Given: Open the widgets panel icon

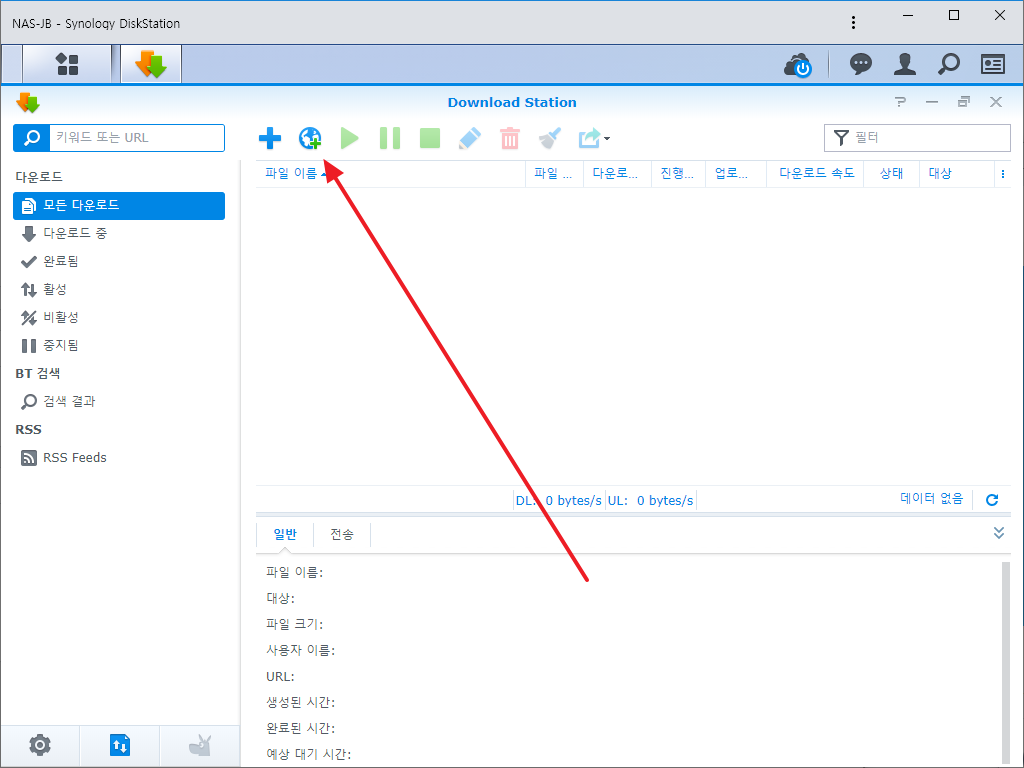Looking at the screenshot, I should pos(993,64).
